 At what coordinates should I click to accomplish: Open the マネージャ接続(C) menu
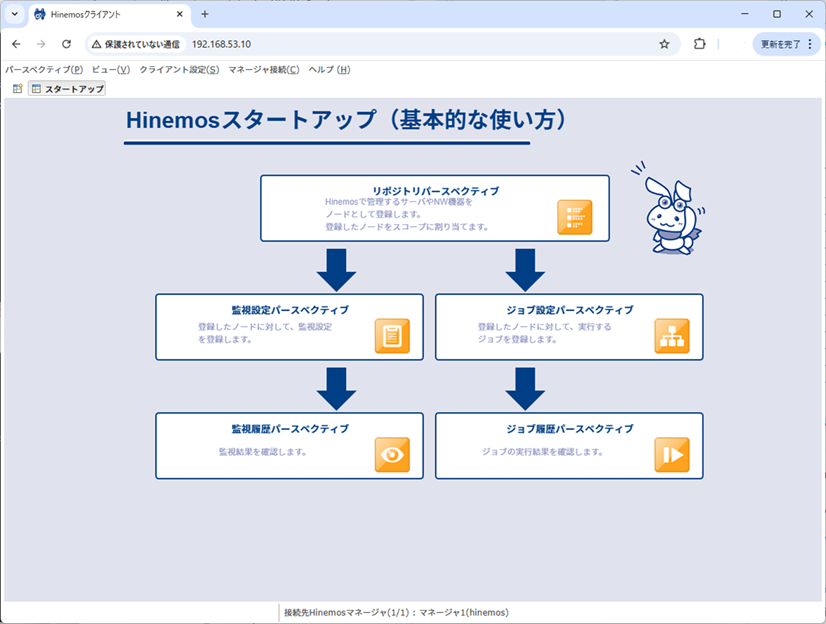(x=263, y=70)
